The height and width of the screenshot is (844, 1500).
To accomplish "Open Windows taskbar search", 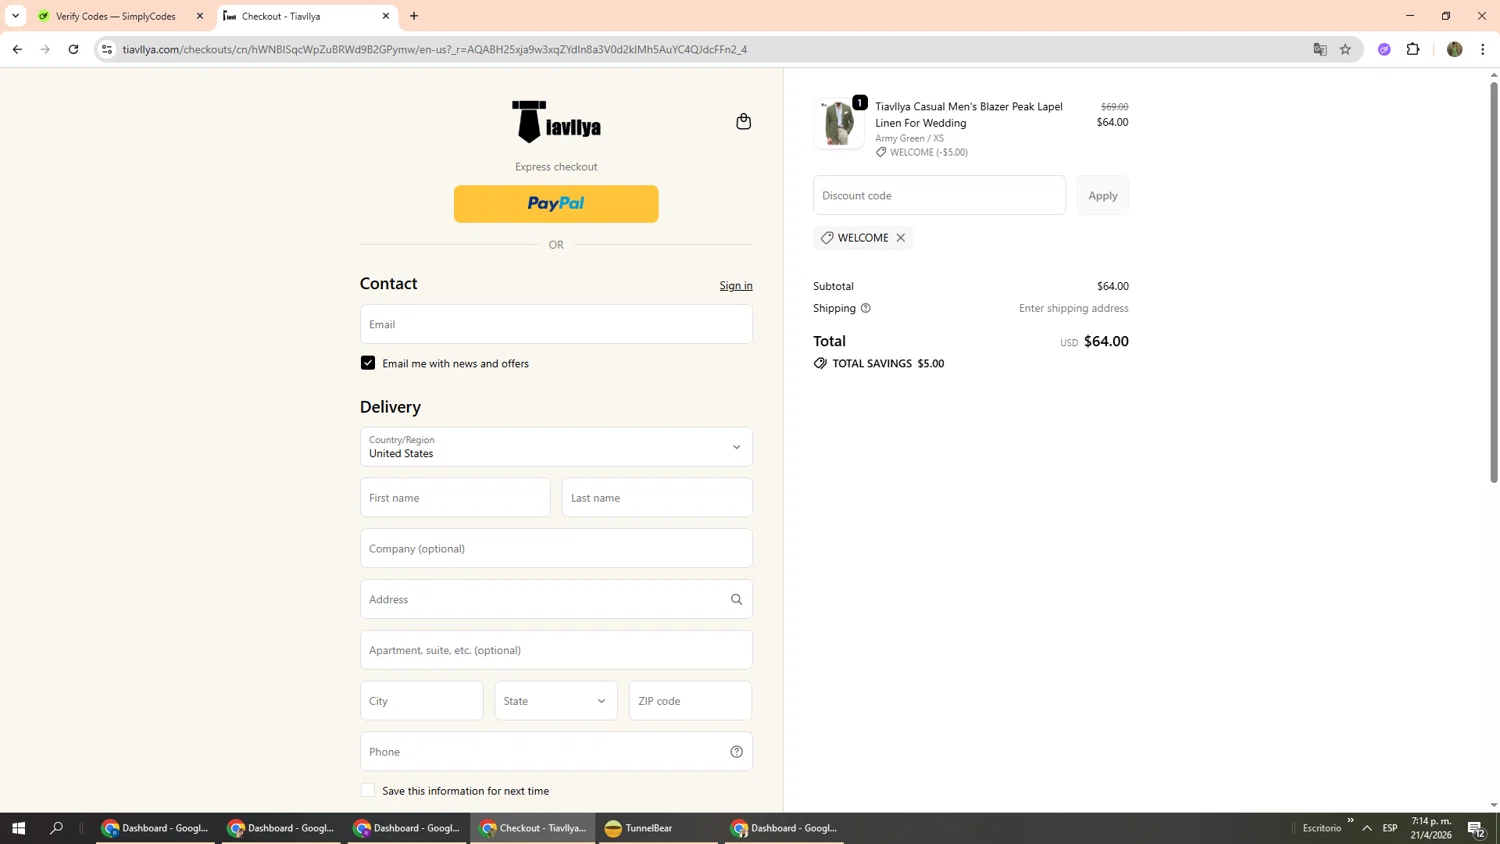I will point(56,828).
